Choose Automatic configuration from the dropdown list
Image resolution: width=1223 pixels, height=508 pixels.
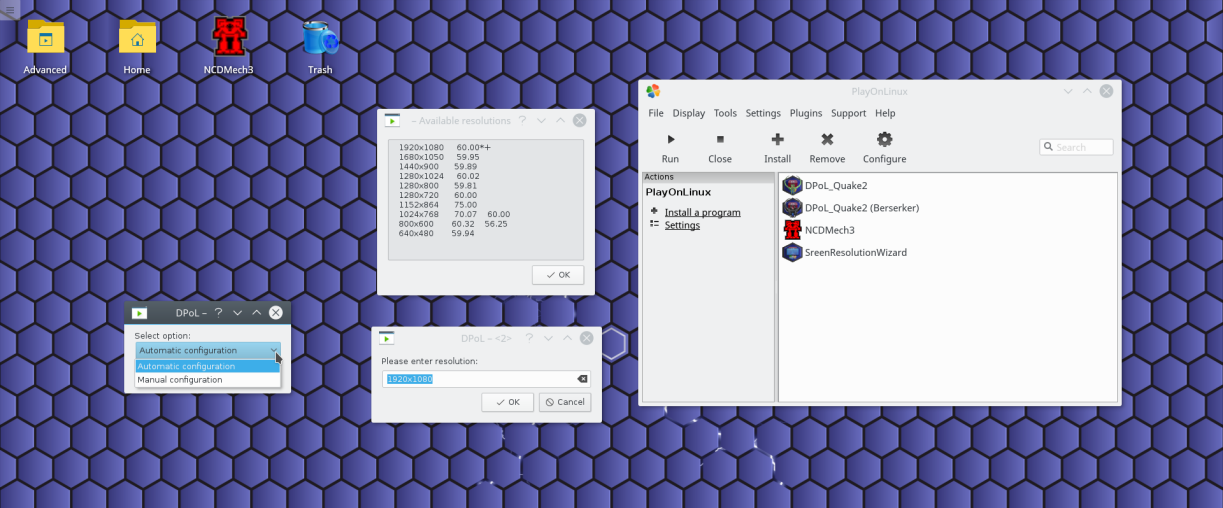pos(208,366)
